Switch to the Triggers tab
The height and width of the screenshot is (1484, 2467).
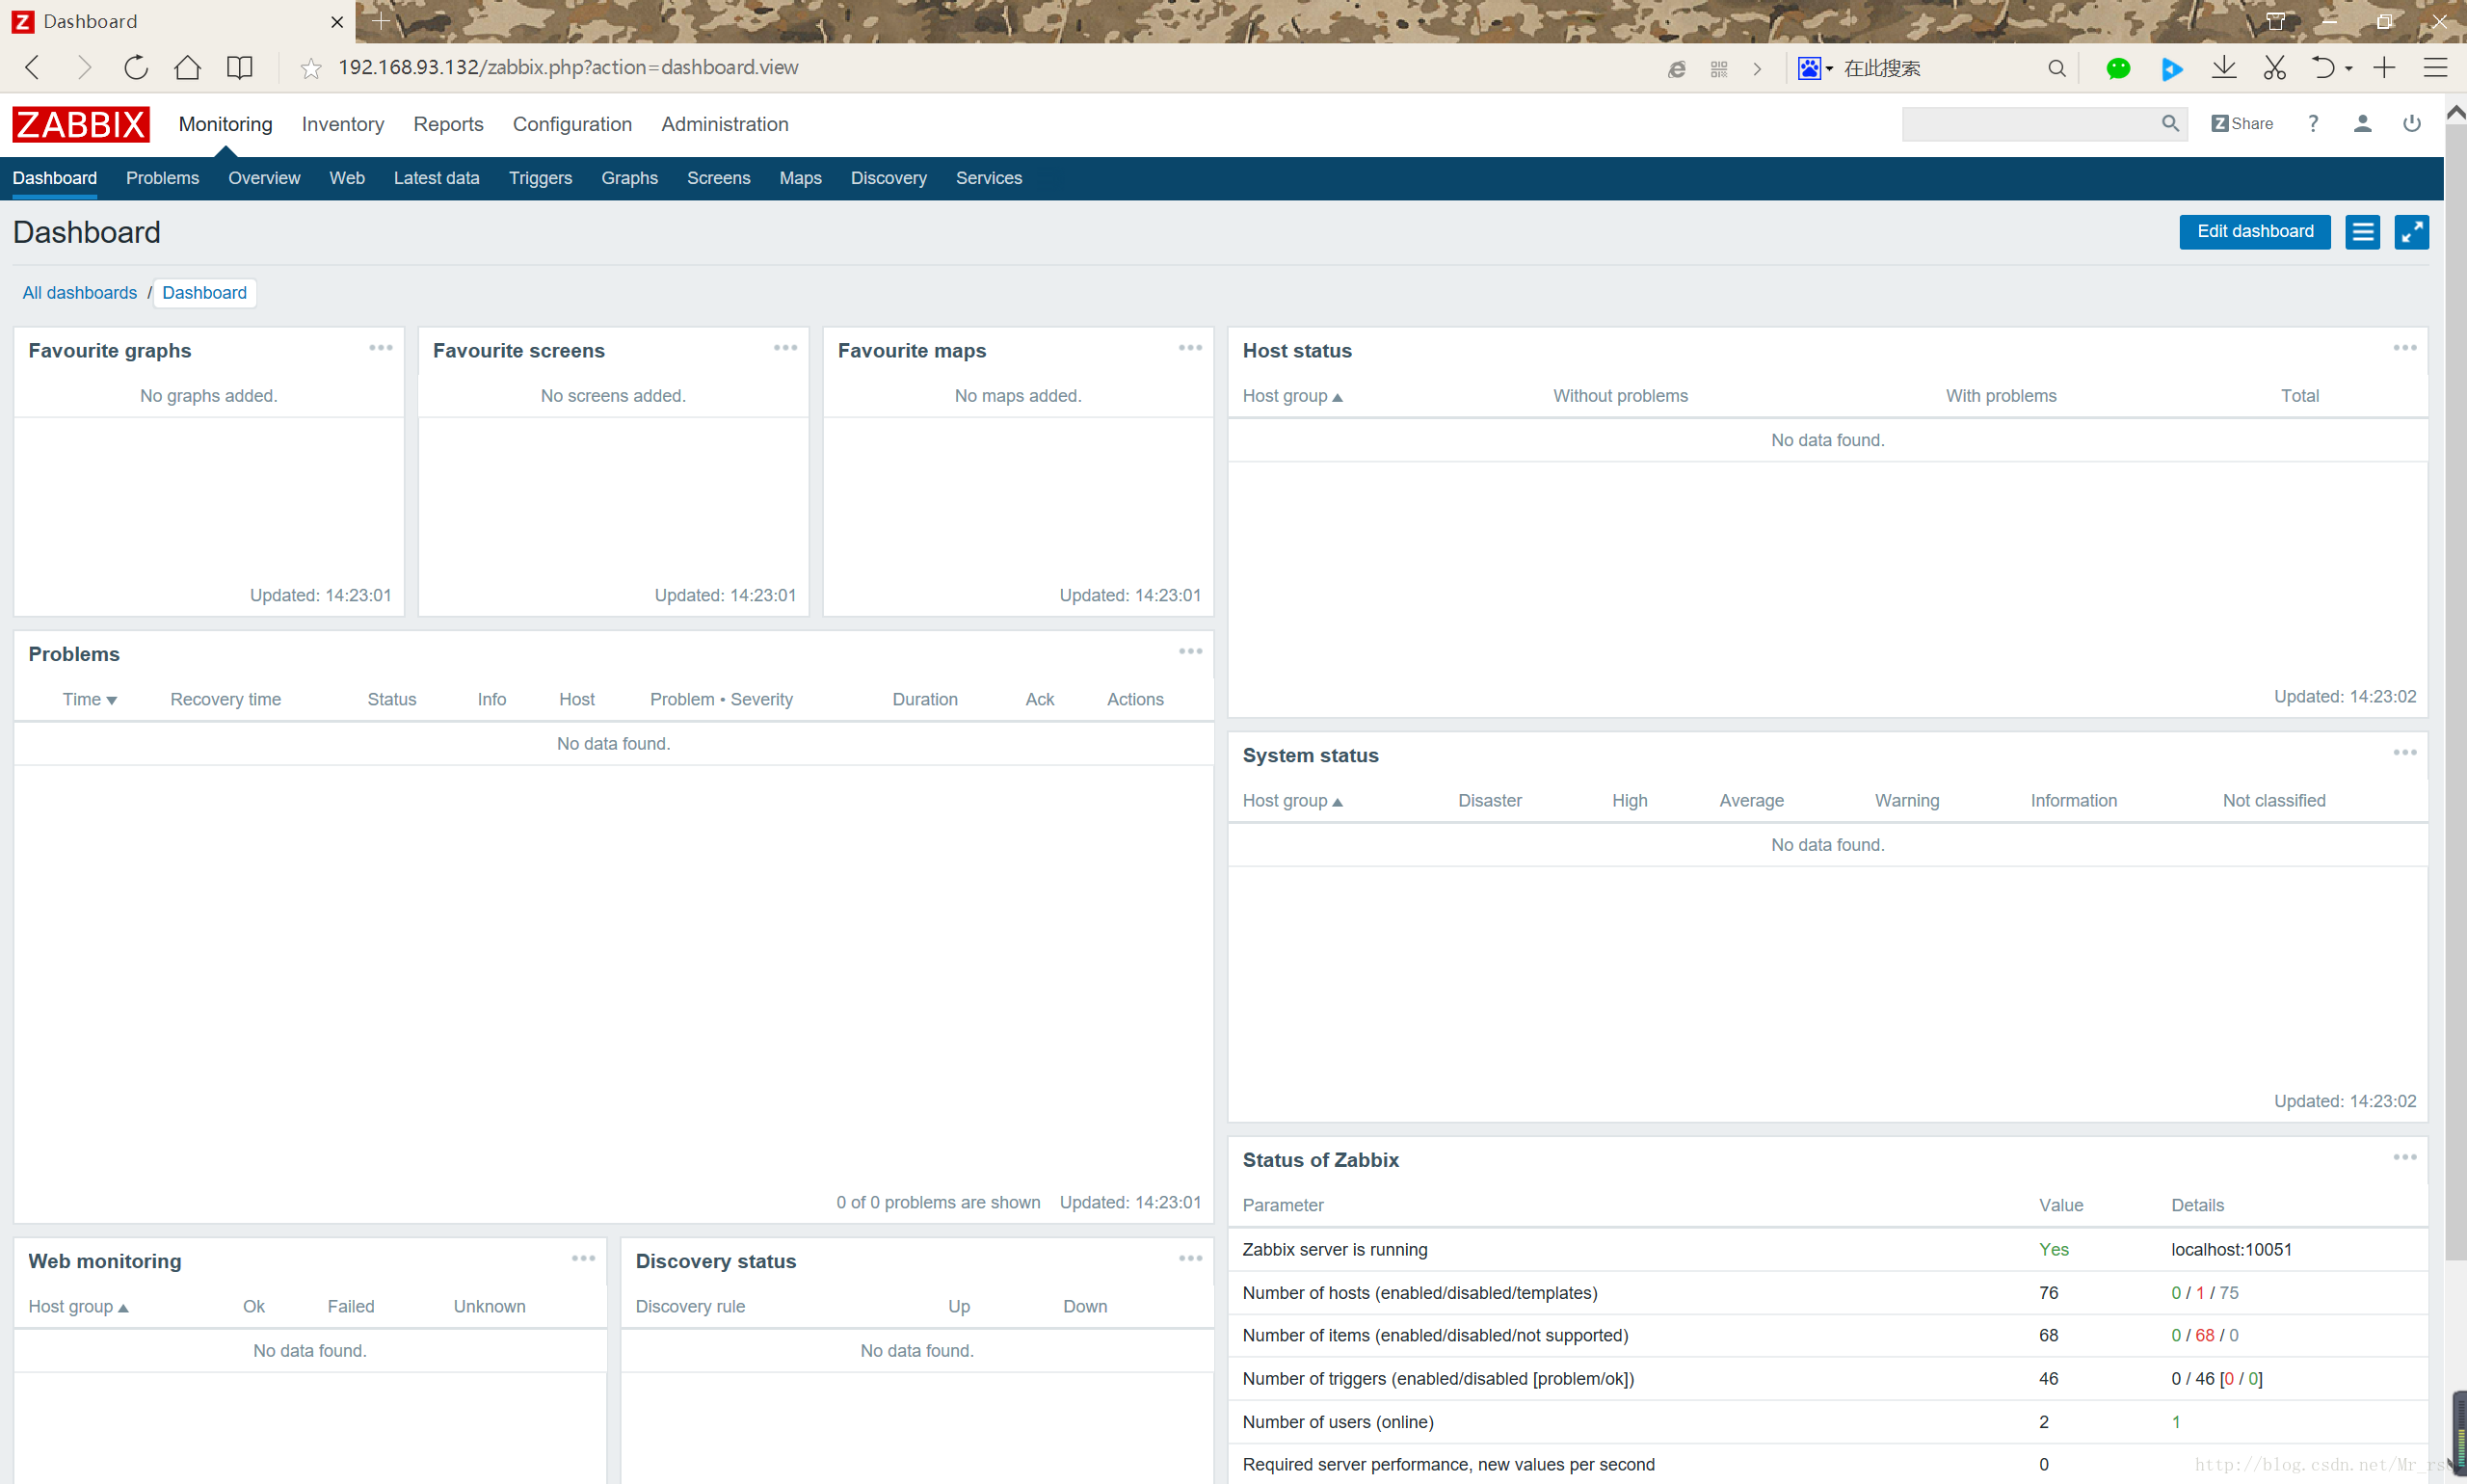point(540,176)
